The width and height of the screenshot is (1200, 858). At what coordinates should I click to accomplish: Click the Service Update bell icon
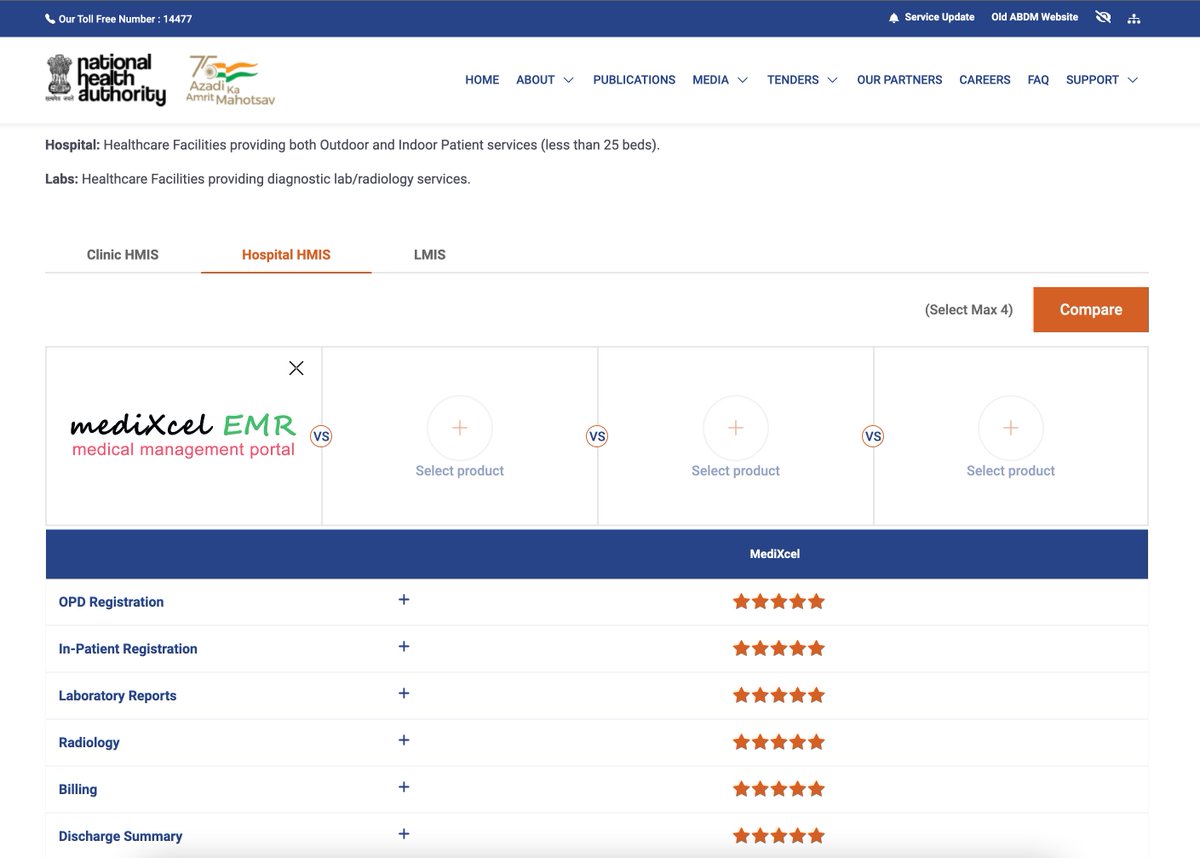point(893,18)
